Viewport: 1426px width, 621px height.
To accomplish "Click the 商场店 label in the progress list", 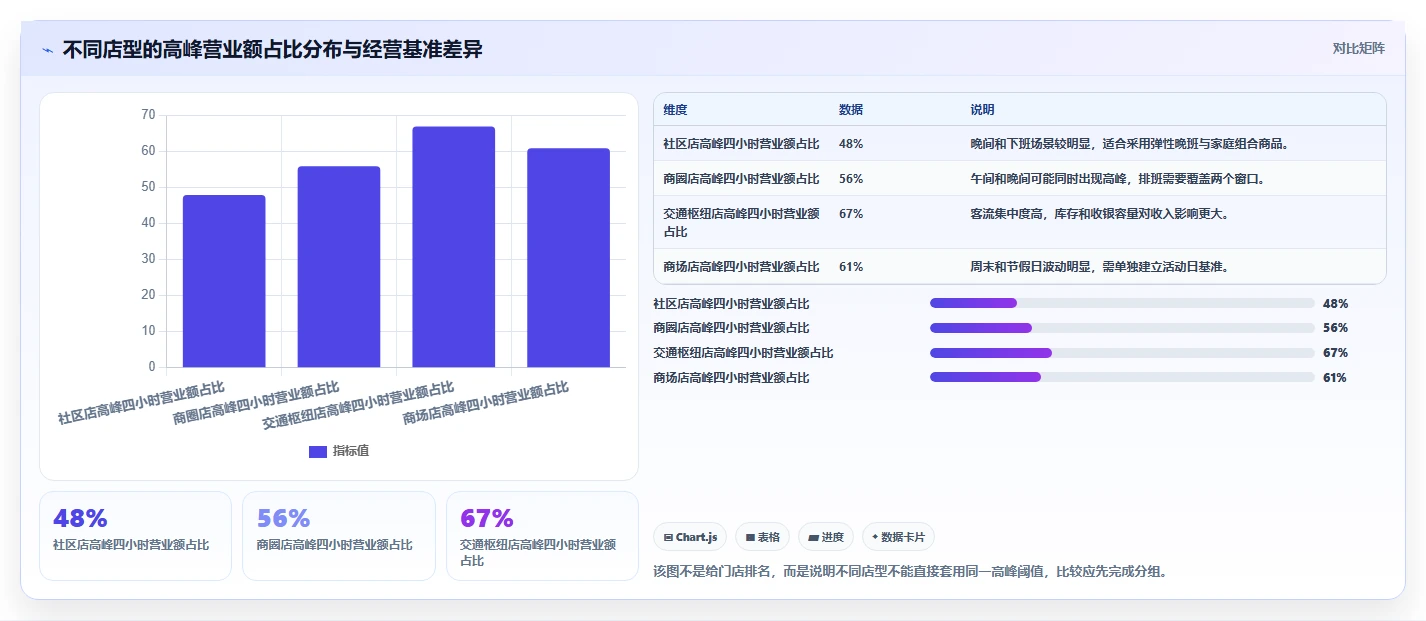I will tap(731, 378).
